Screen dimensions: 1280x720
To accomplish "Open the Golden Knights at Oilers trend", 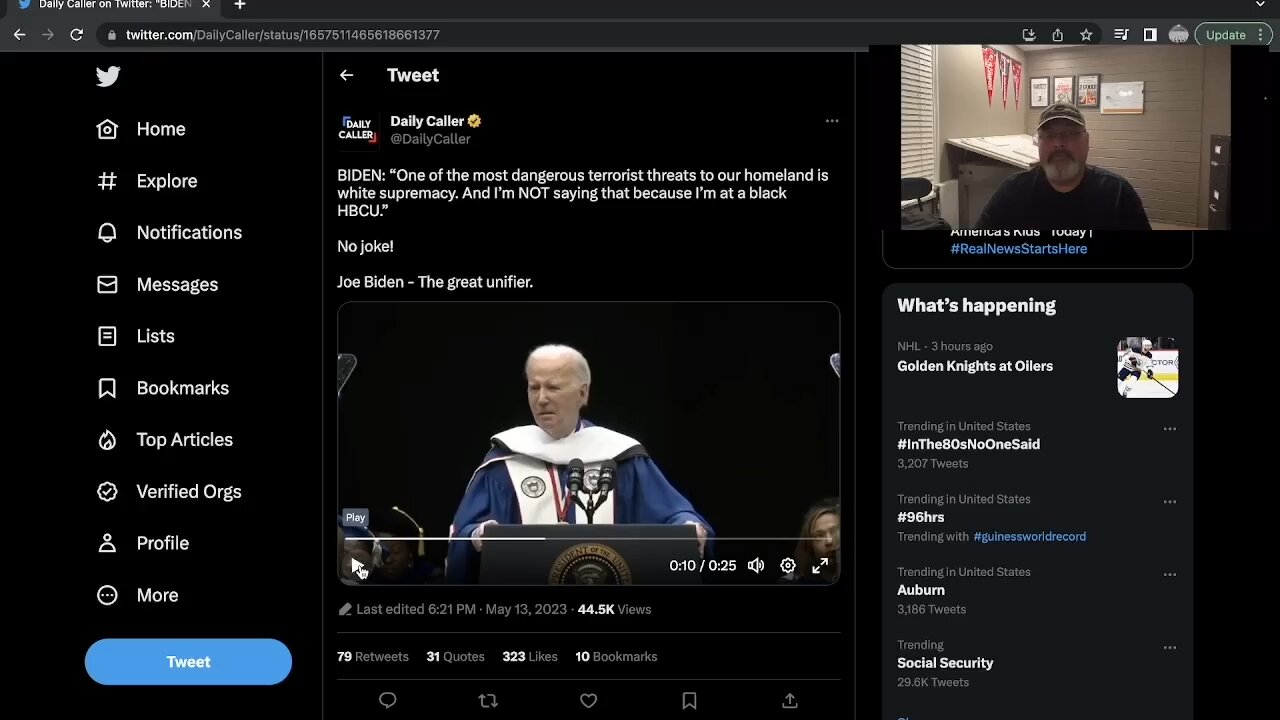I will (975, 366).
